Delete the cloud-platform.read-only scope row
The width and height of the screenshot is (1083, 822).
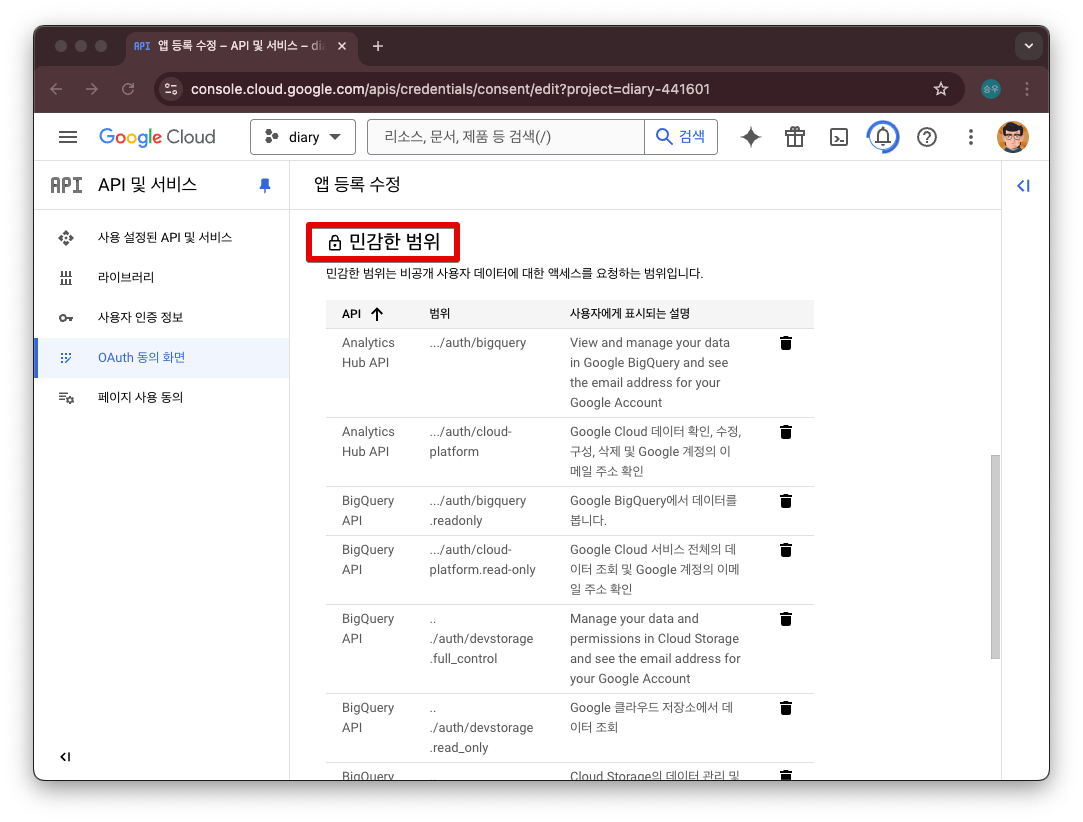pos(786,551)
